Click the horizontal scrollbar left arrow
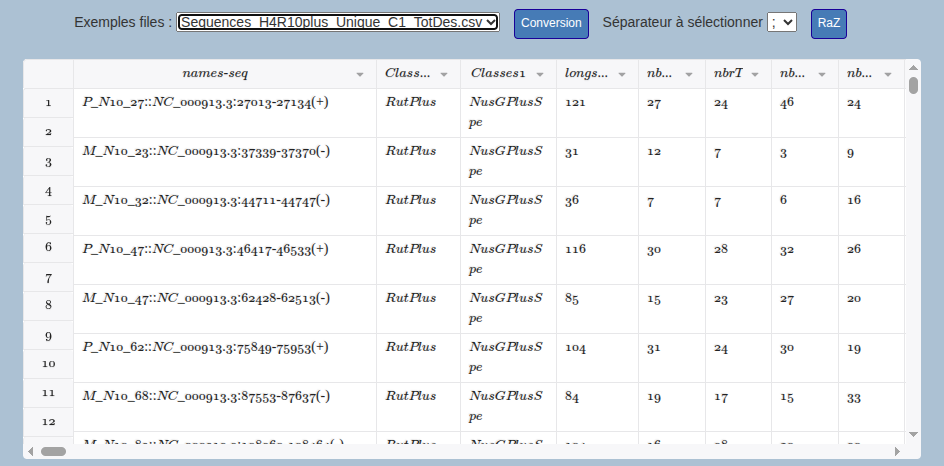The height and width of the screenshot is (466, 944). tap(31, 451)
